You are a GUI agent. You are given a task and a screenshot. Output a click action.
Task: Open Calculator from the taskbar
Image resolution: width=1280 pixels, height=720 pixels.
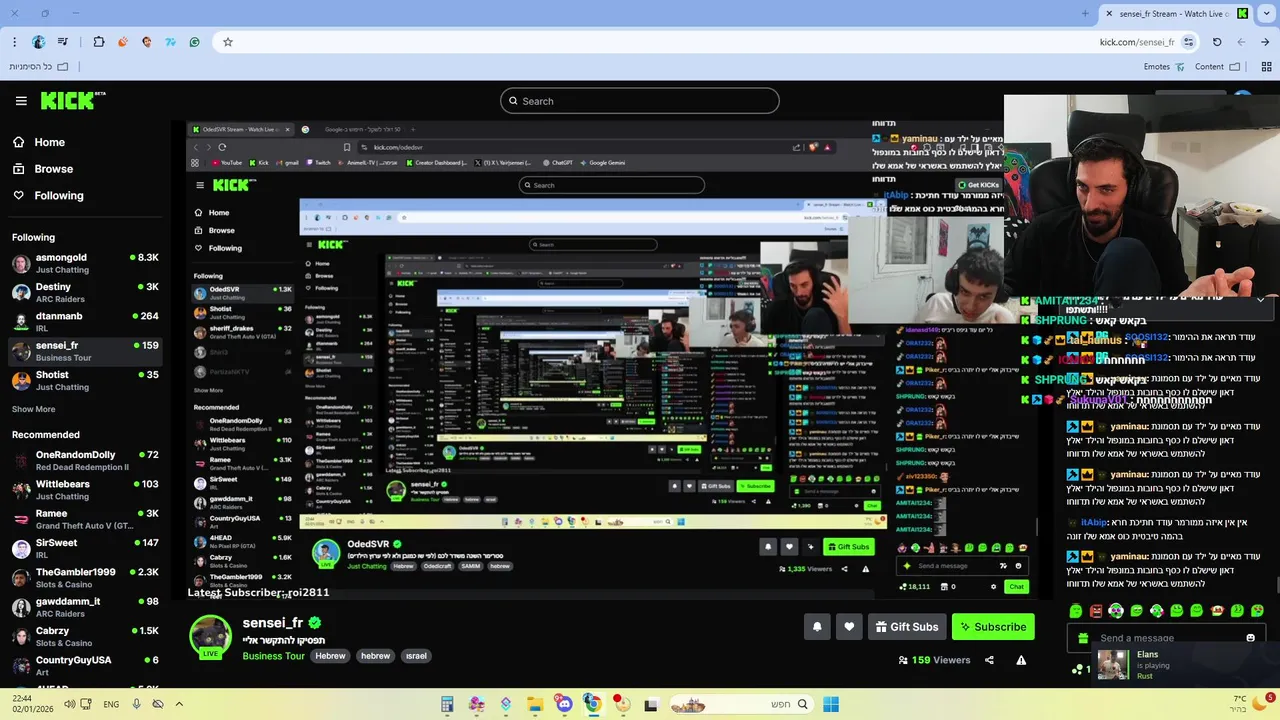(447, 704)
